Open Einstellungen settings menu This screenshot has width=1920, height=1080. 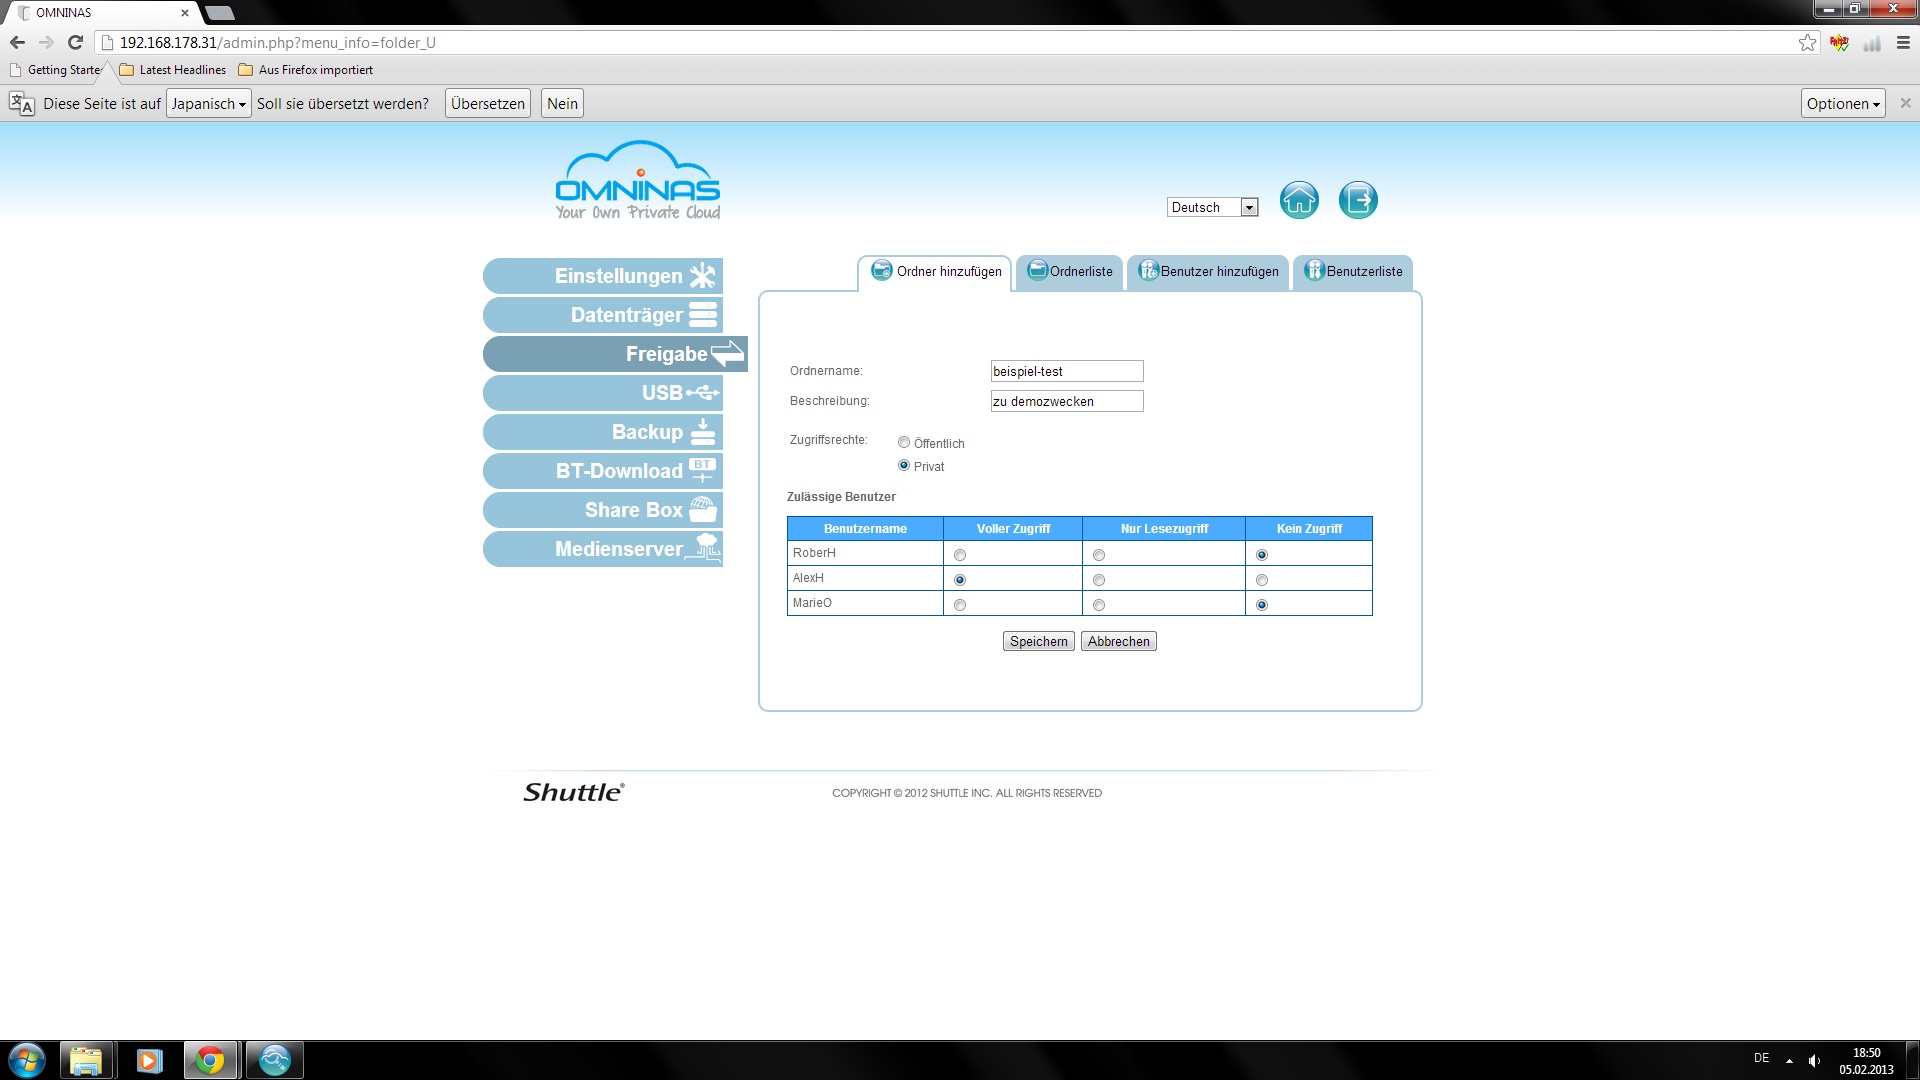603,276
